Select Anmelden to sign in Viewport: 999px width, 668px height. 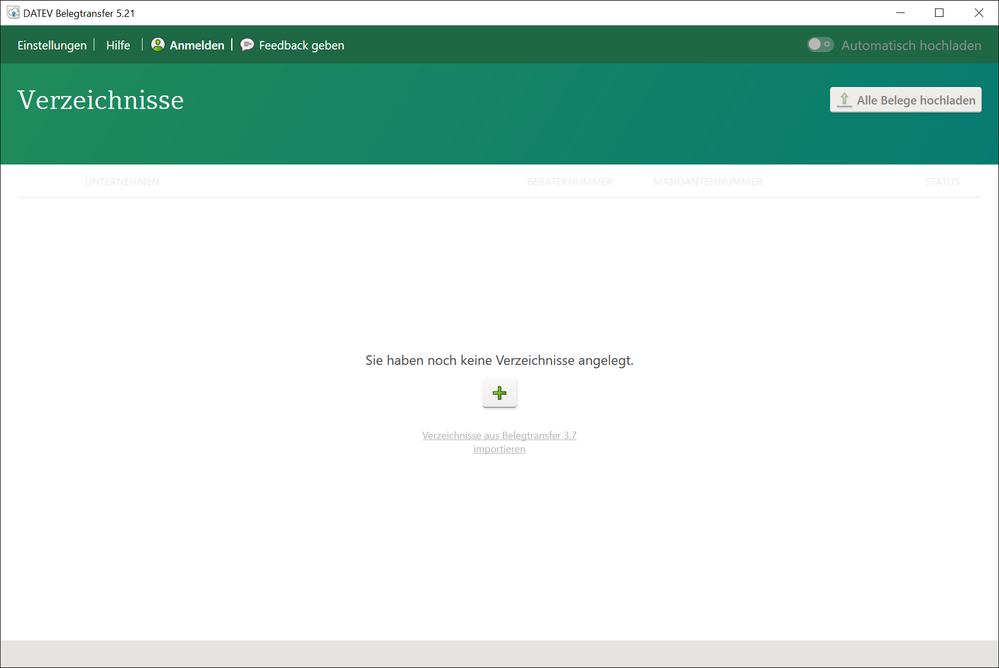[197, 45]
